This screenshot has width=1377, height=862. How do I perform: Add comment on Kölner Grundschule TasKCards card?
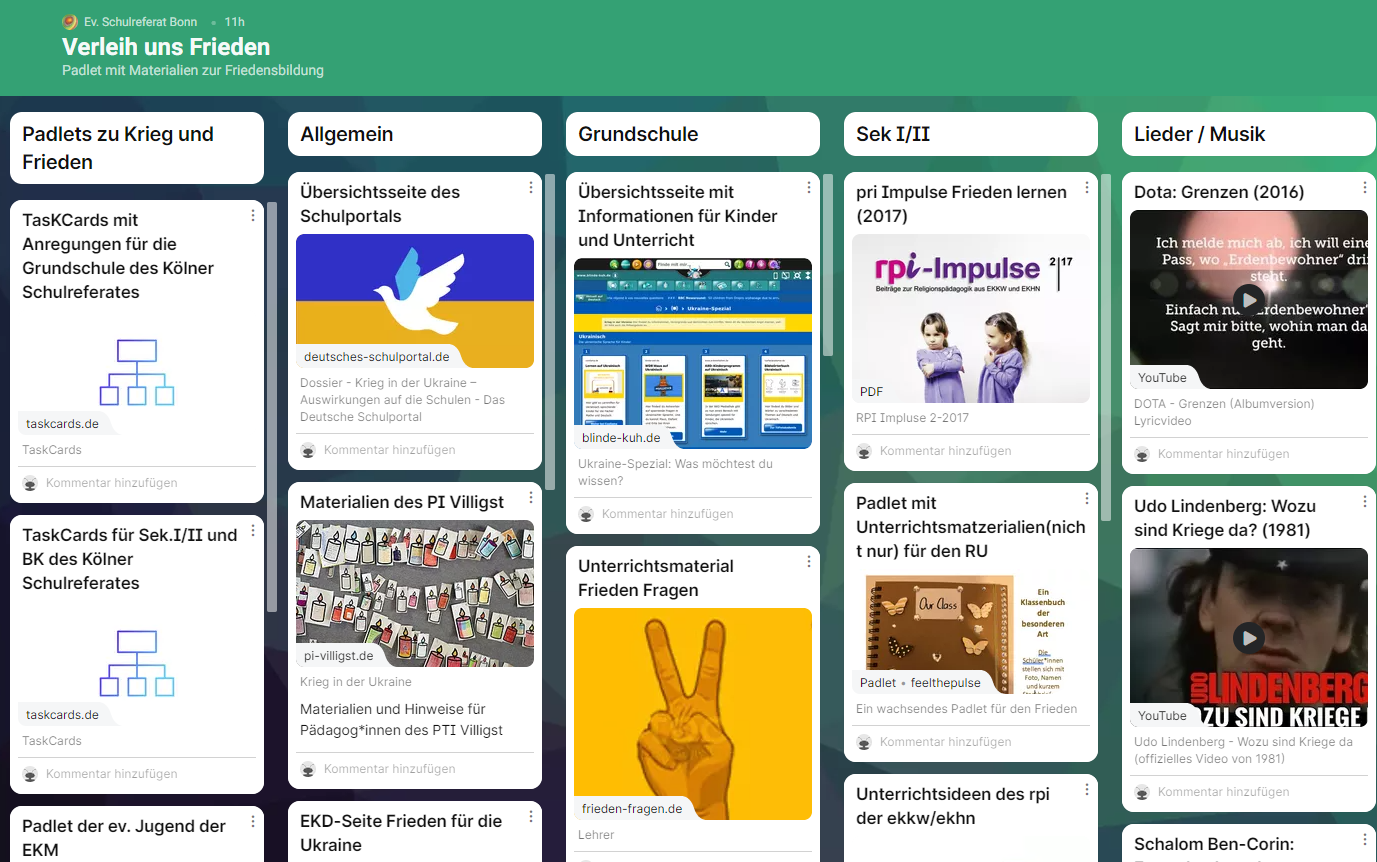coord(111,483)
